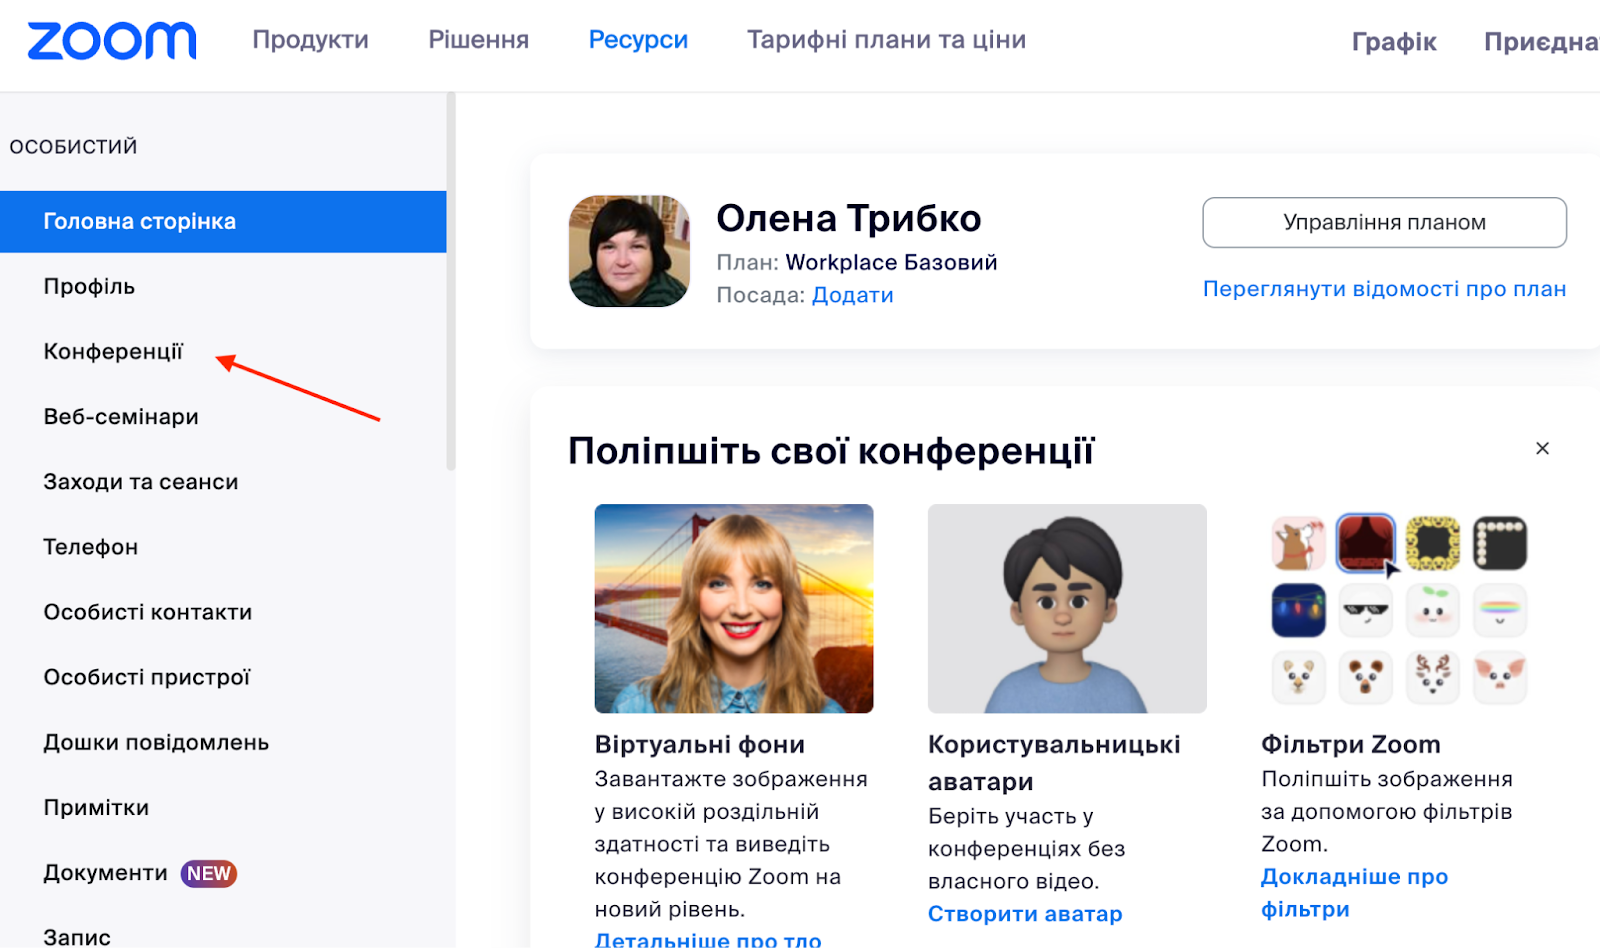The height and width of the screenshot is (948, 1600).
Task: Click the ОСОБИСТИЙ section label
Action: 73,147
